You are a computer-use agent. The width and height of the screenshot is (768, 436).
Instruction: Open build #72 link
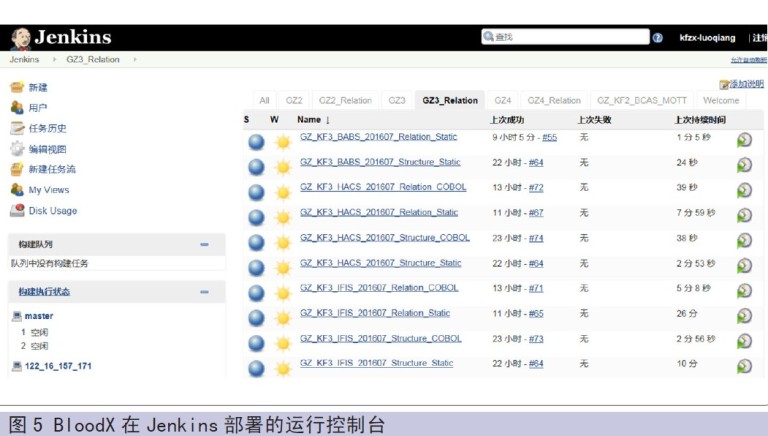click(x=536, y=188)
